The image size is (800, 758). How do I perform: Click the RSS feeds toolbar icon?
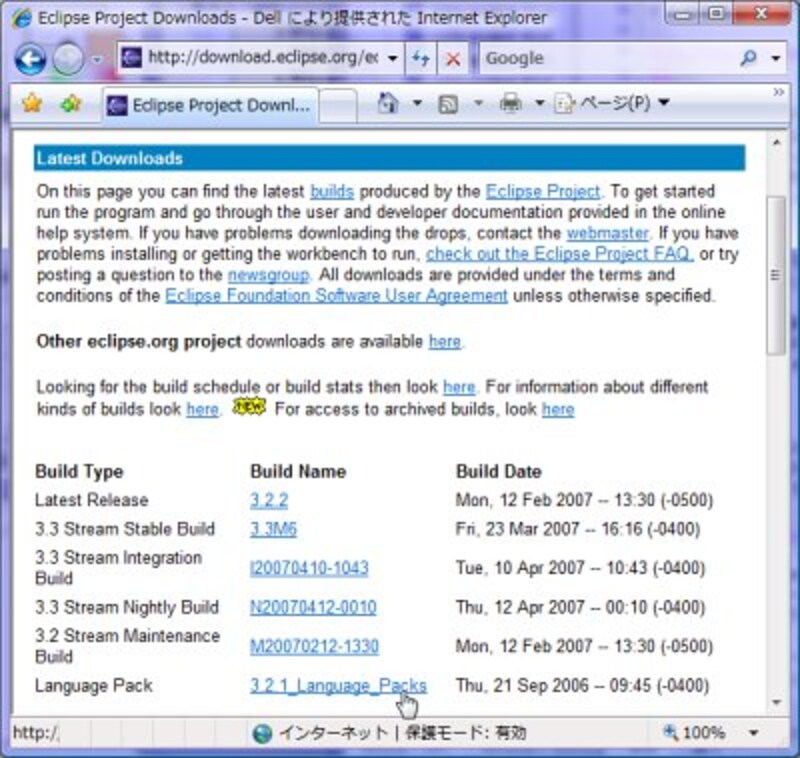click(x=449, y=103)
